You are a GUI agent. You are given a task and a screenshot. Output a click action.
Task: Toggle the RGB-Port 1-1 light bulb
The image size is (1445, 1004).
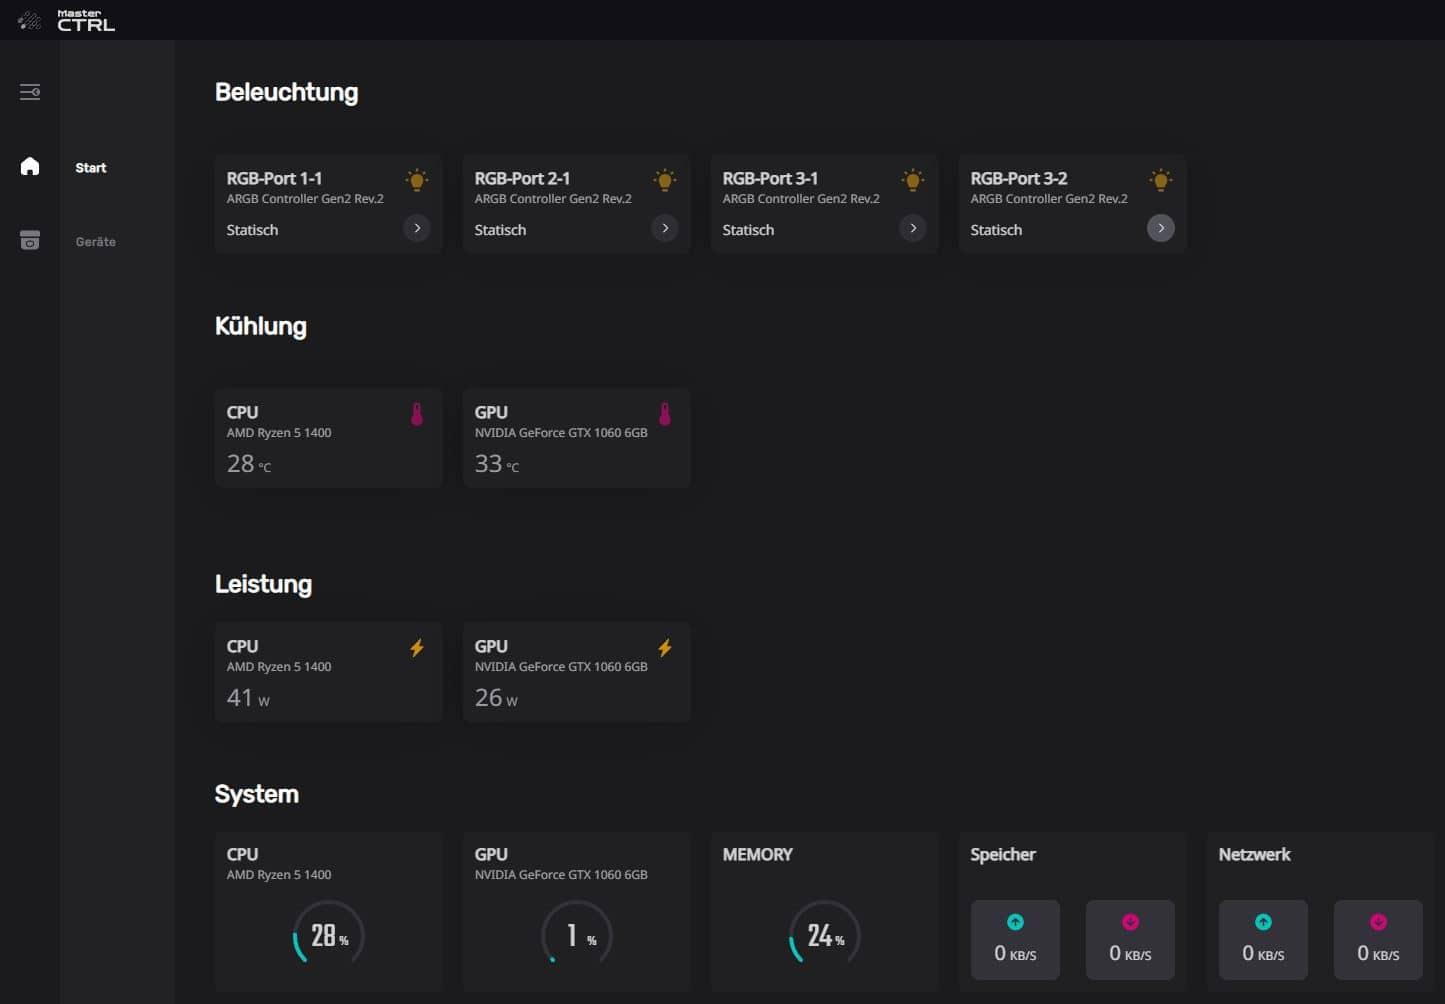click(x=417, y=180)
